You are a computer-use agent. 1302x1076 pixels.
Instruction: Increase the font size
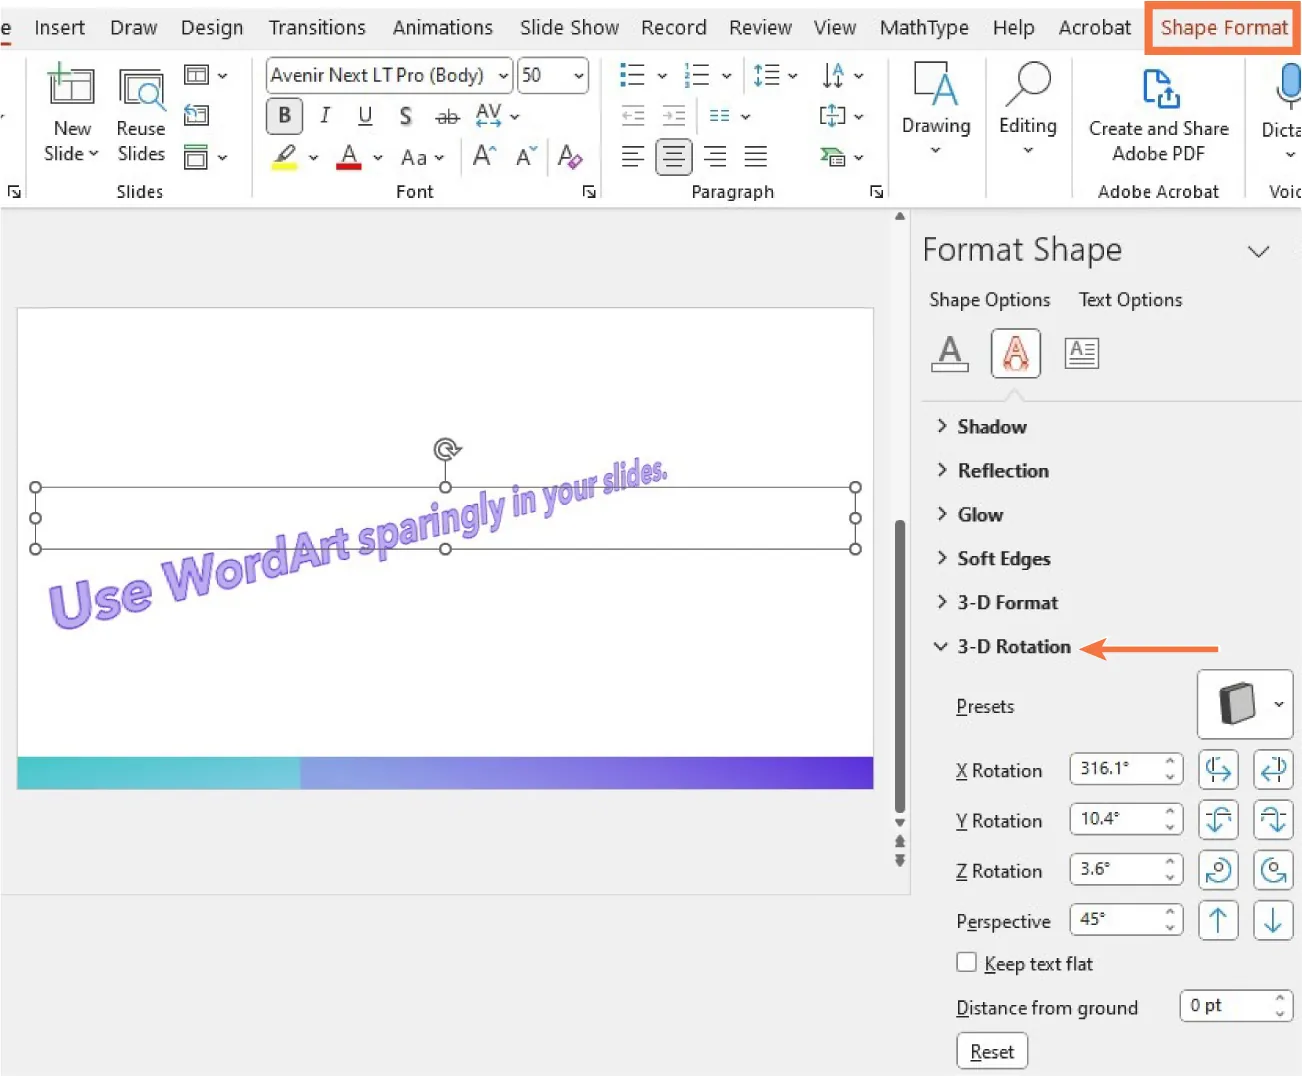(481, 155)
